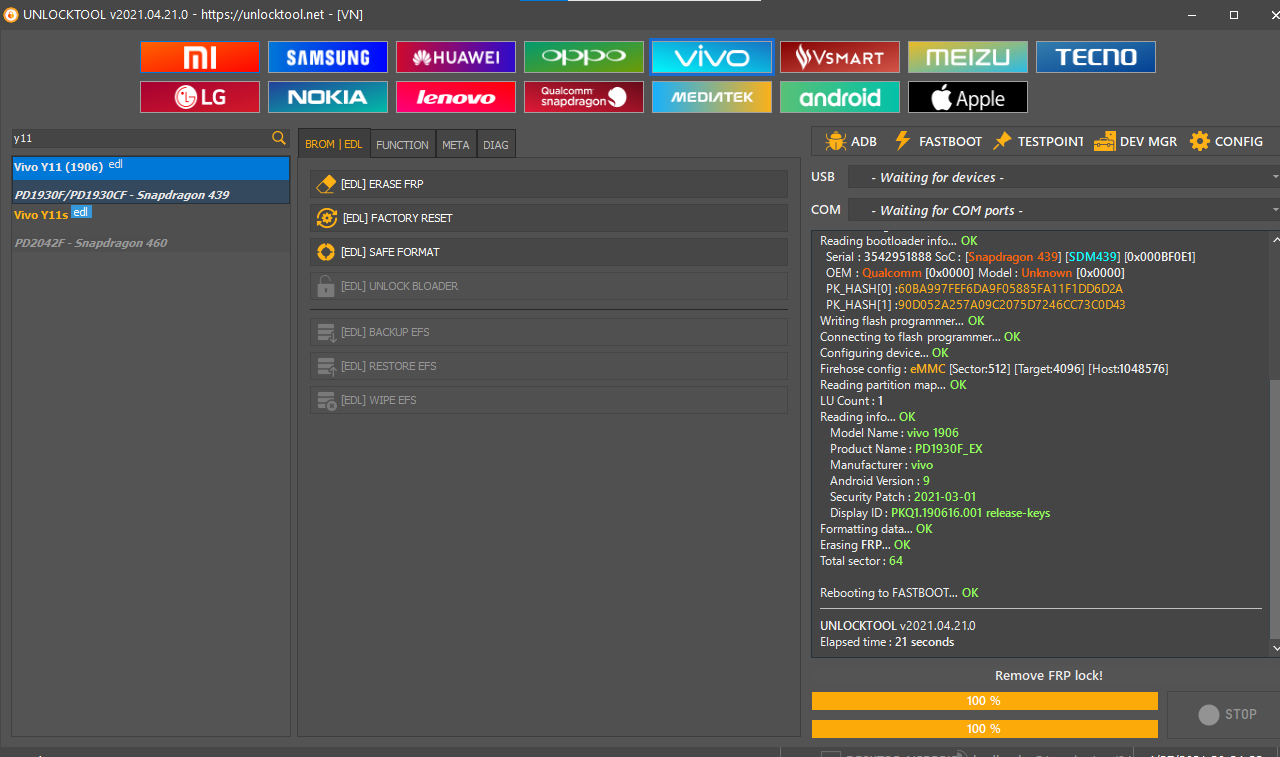Open FASTBOOT mode tools
Image resolution: width=1280 pixels, height=757 pixels.
937,141
